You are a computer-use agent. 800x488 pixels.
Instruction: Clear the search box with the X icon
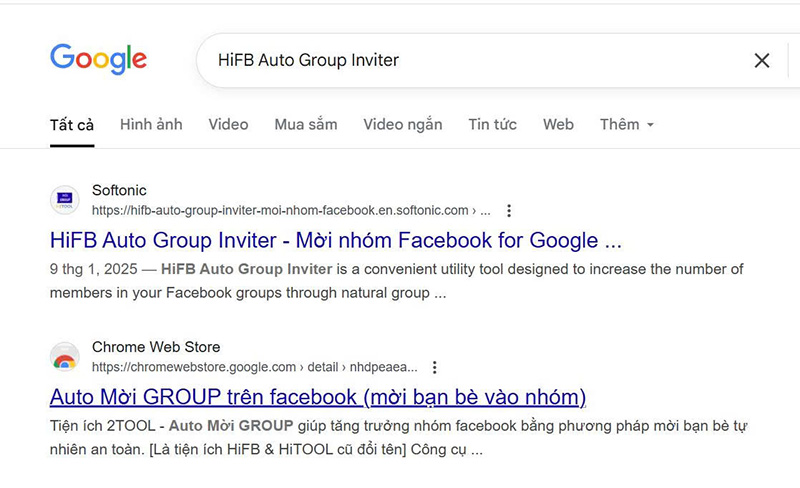[762, 61]
